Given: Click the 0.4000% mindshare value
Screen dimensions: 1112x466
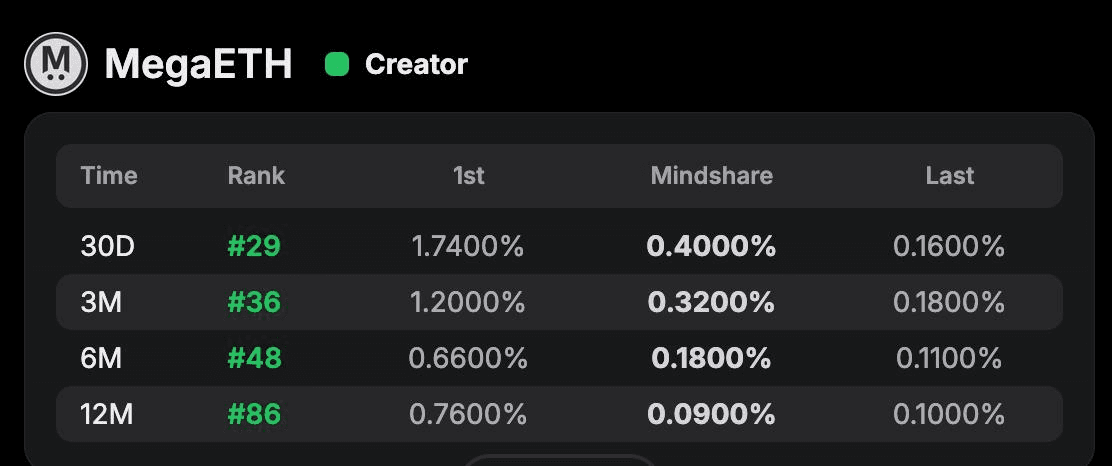Looking at the screenshot, I should (x=711, y=247).
